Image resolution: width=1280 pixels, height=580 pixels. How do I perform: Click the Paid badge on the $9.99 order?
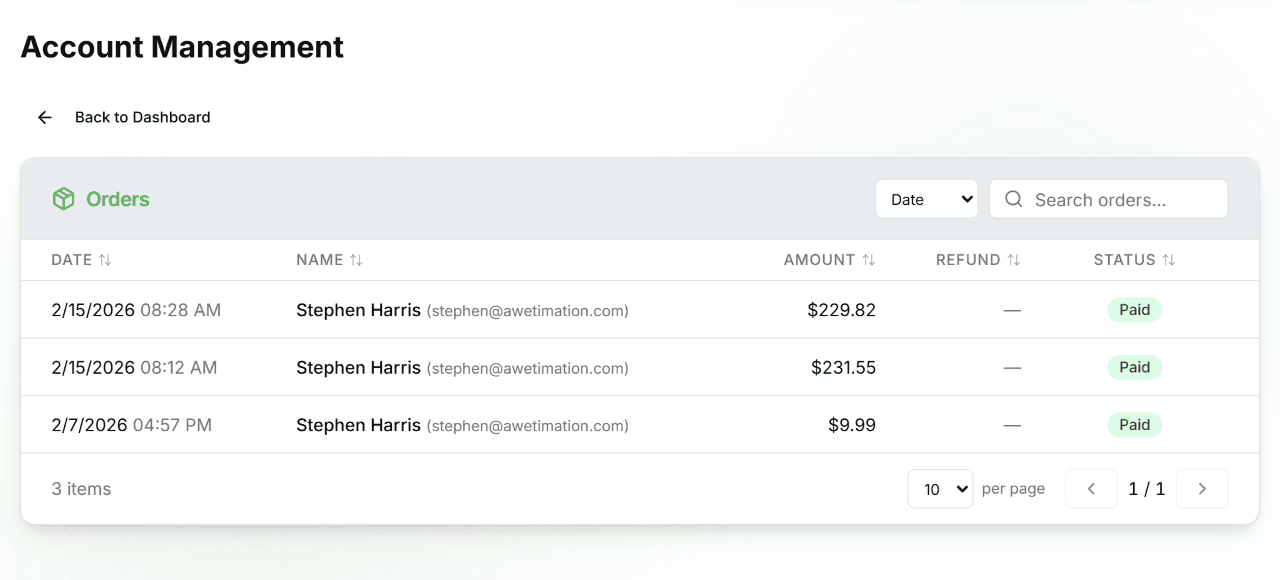click(x=1134, y=424)
